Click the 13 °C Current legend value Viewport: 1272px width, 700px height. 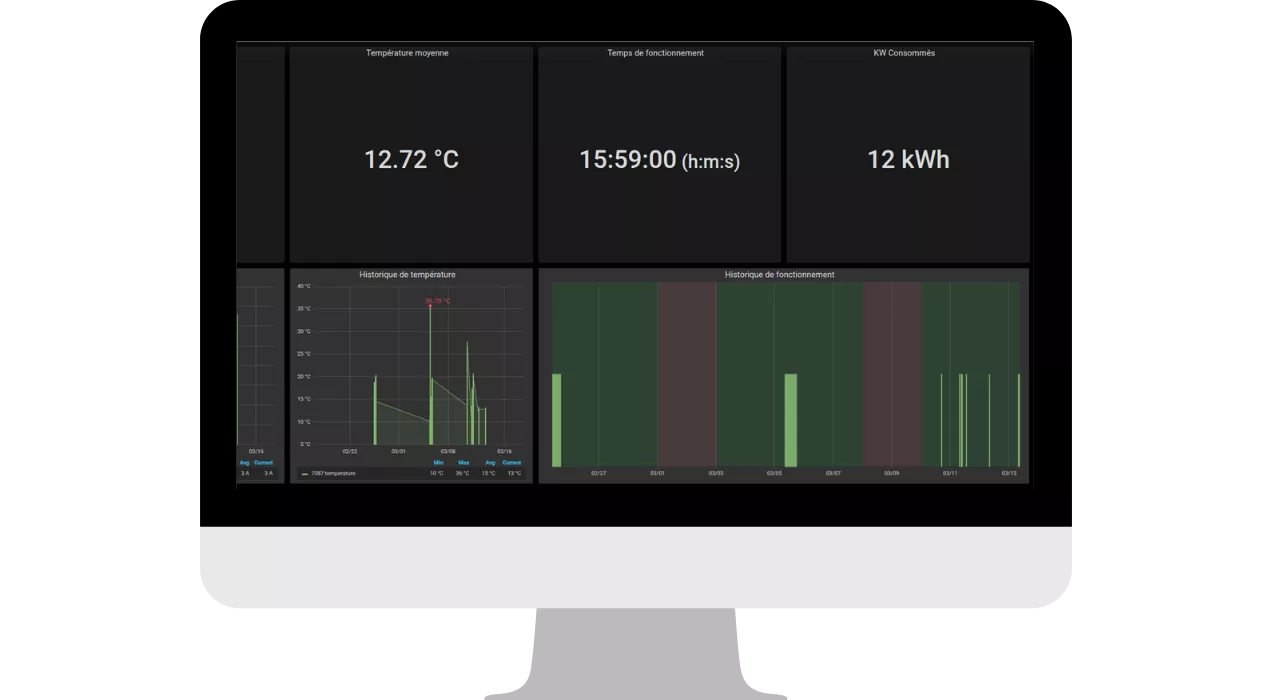[x=514, y=473]
